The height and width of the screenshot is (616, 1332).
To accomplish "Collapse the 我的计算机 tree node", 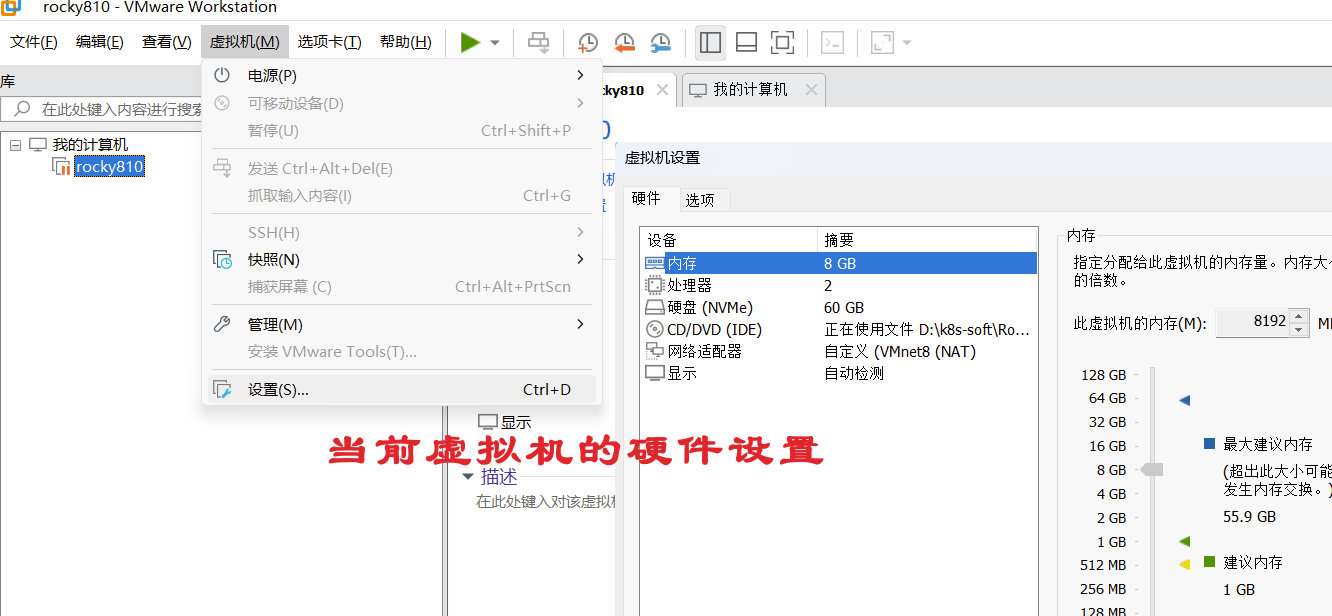I will 15,145.
